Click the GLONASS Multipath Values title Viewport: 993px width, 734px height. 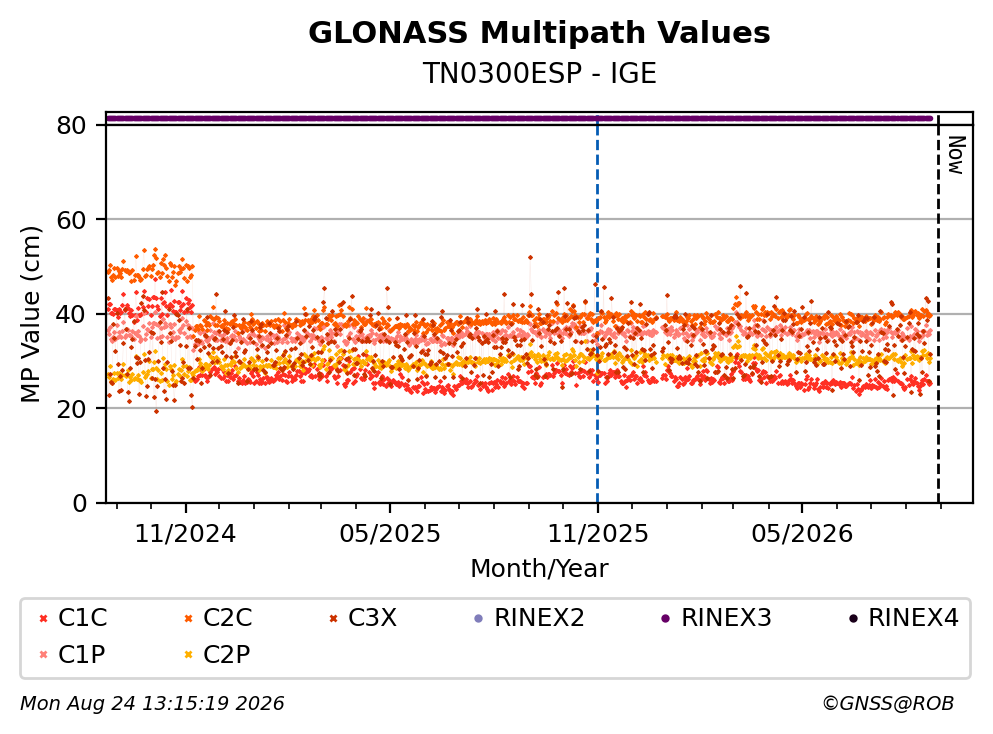click(x=539, y=33)
